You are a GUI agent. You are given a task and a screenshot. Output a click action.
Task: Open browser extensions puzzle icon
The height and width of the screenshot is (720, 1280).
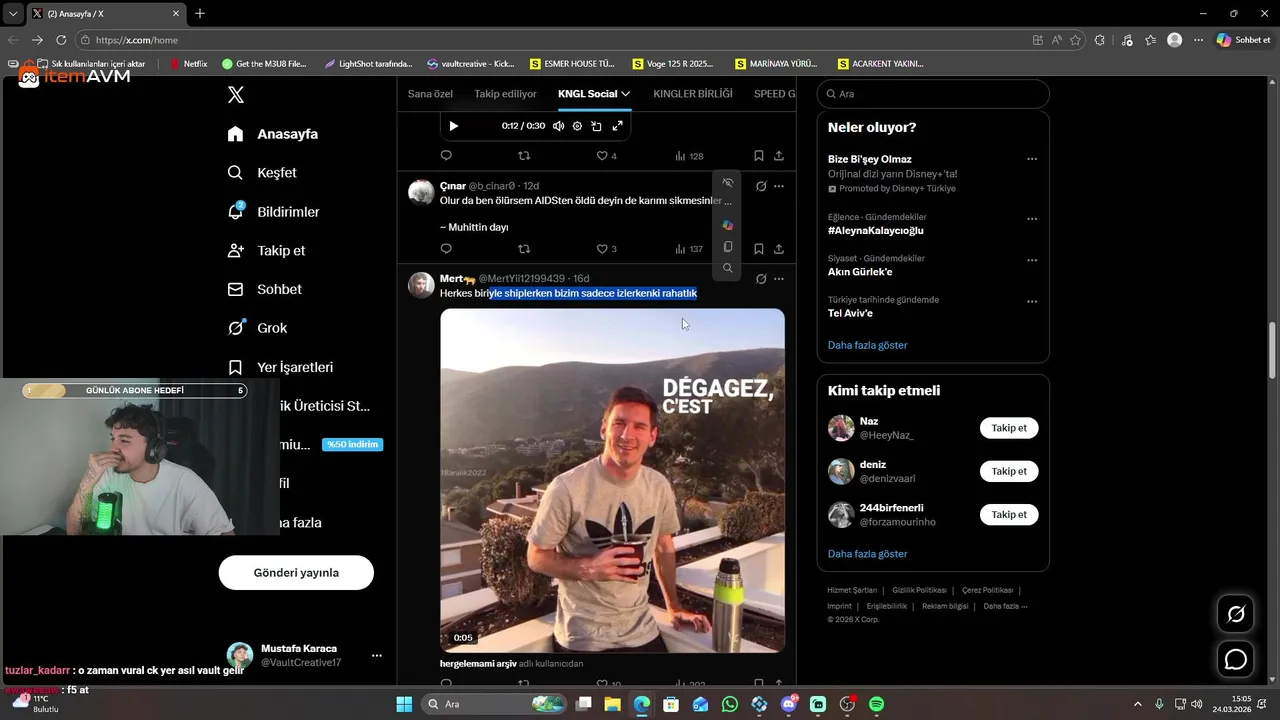point(1100,40)
